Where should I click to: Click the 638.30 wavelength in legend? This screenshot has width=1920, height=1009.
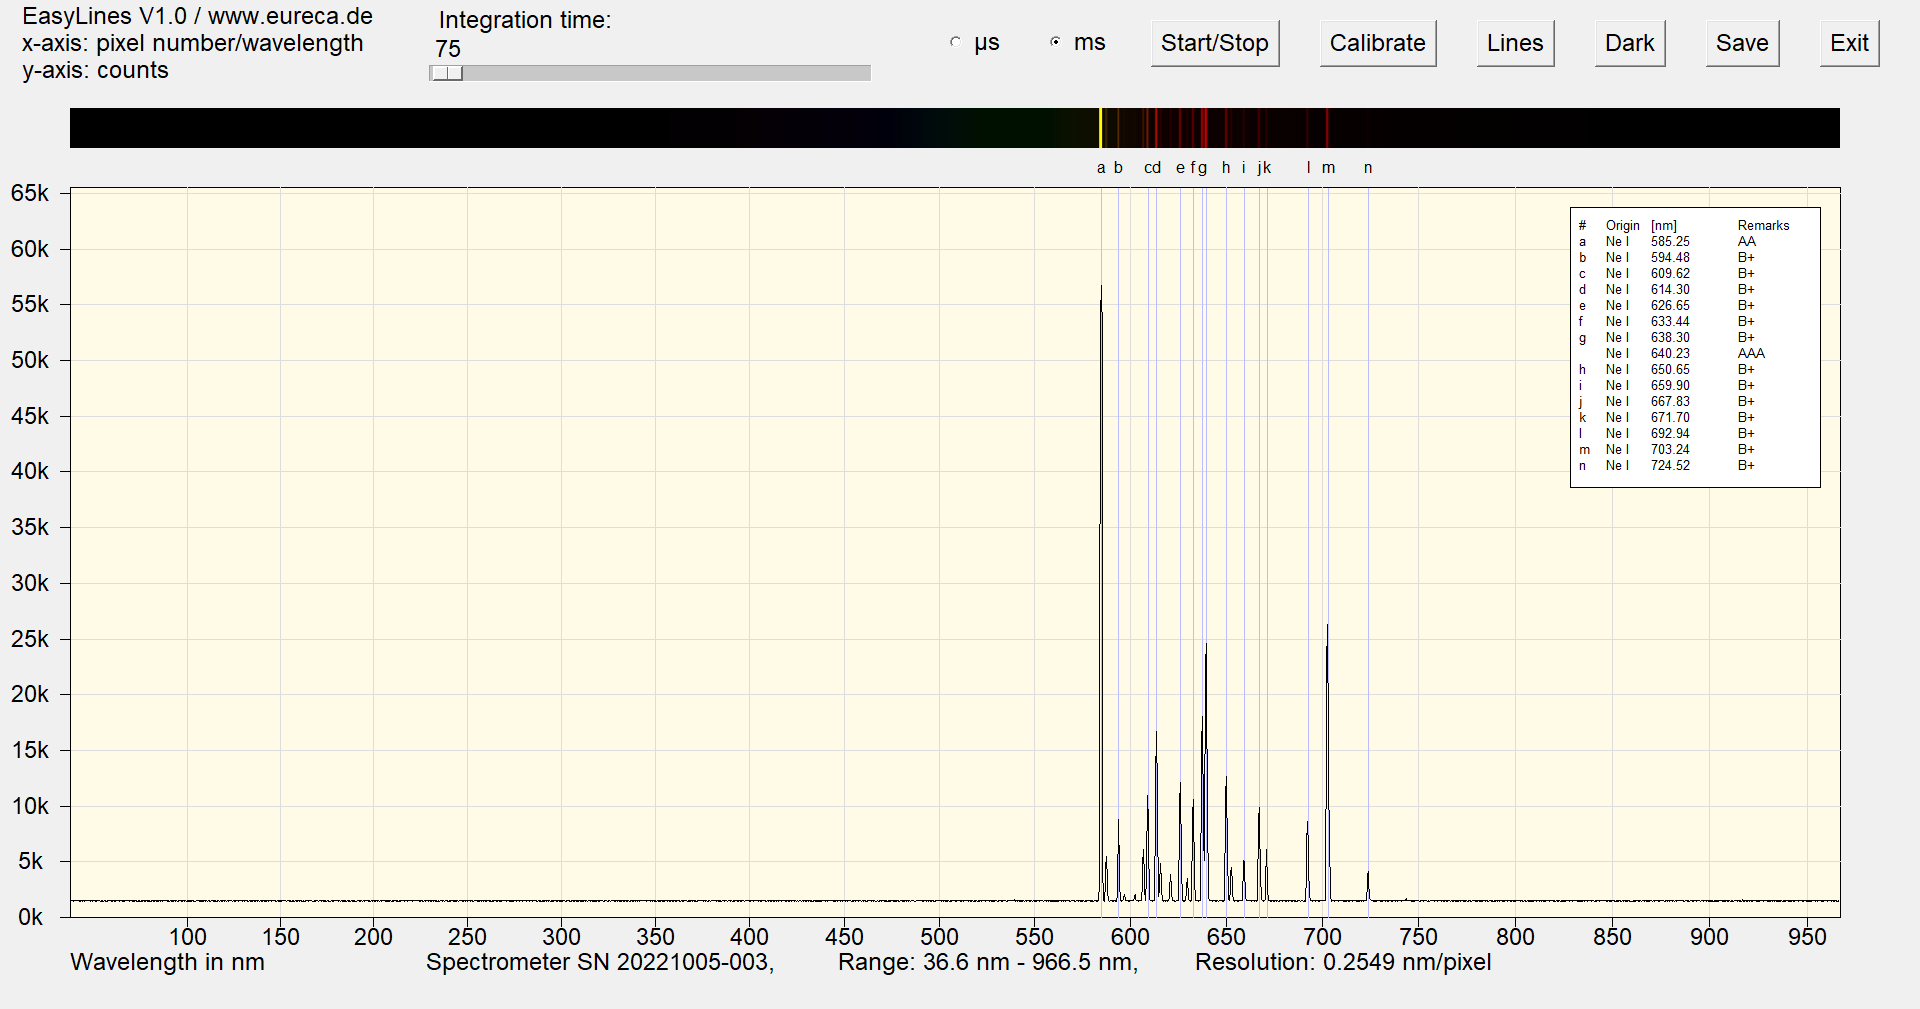(1670, 338)
